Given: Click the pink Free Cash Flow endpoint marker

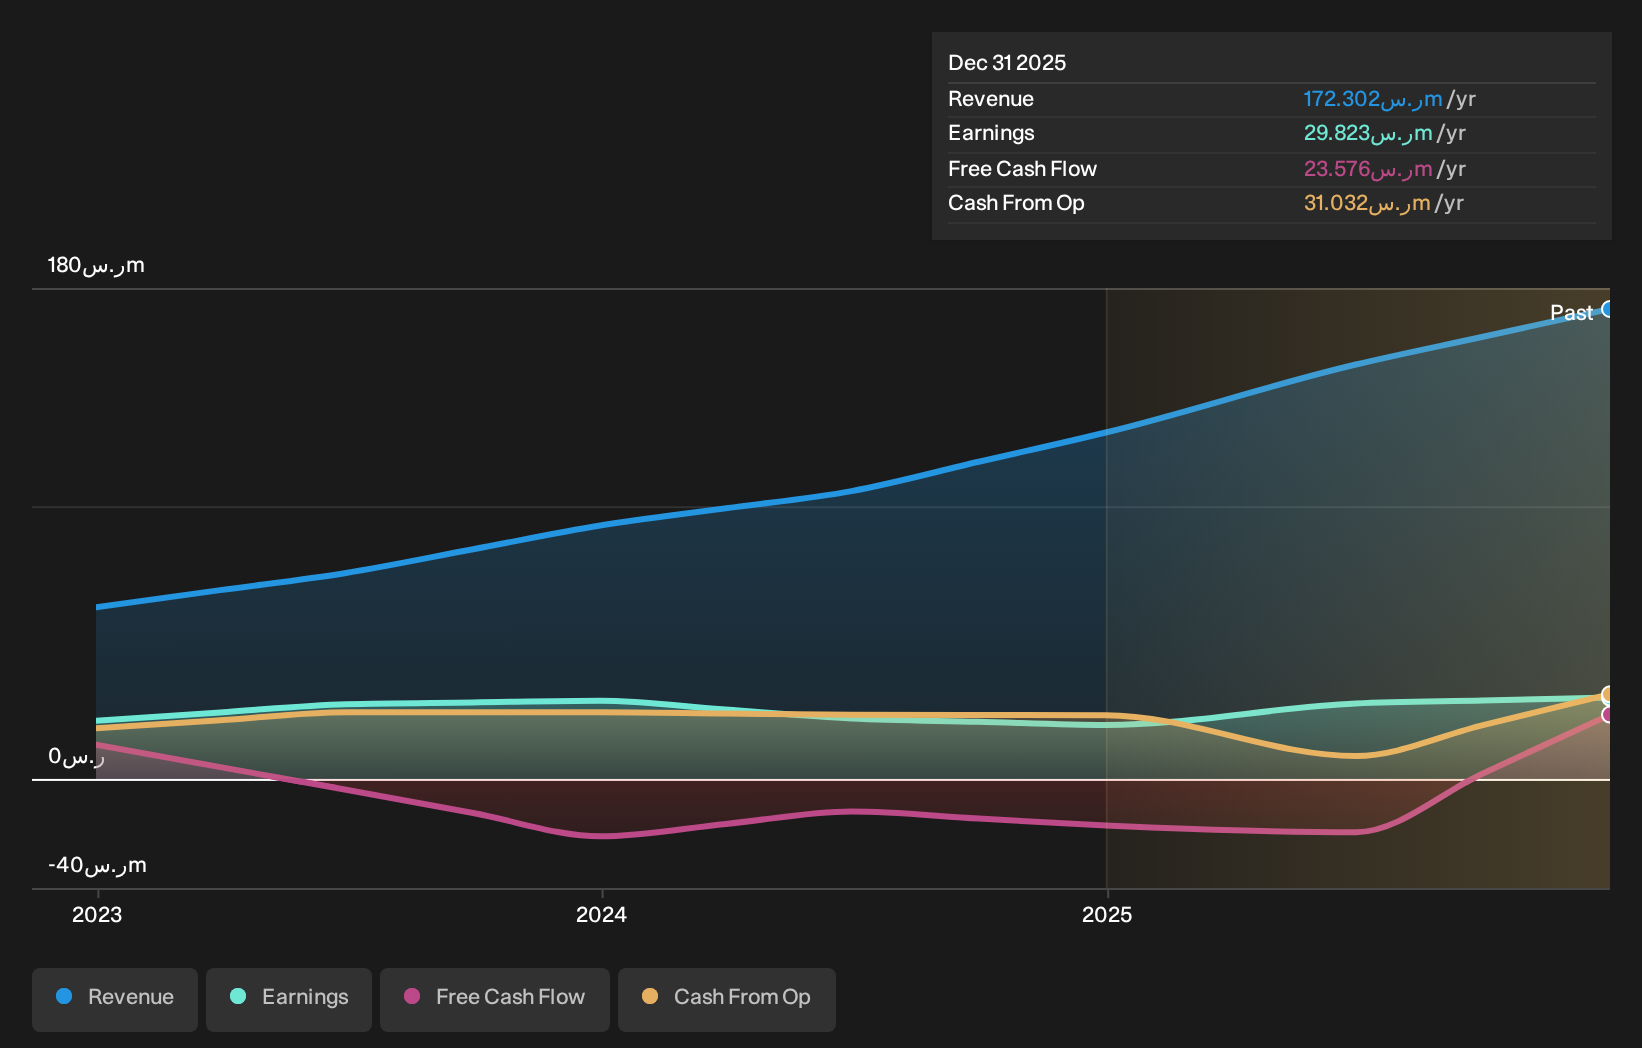Looking at the screenshot, I should 1608,714.
